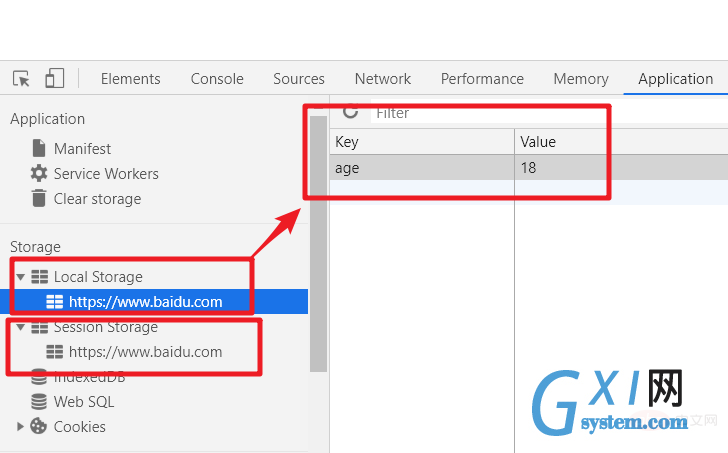Switch to the Elements tab
The width and height of the screenshot is (728, 453).
click(x=130, y=78)
